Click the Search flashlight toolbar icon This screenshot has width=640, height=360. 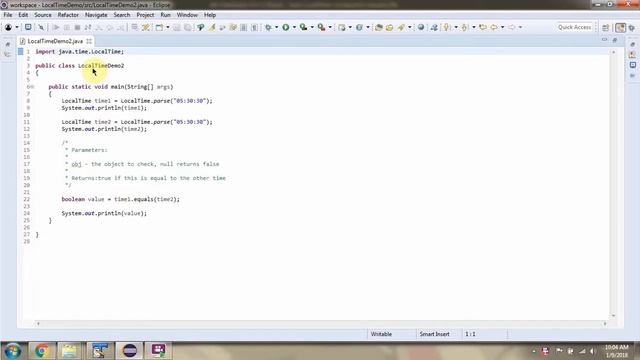[401, 27]
